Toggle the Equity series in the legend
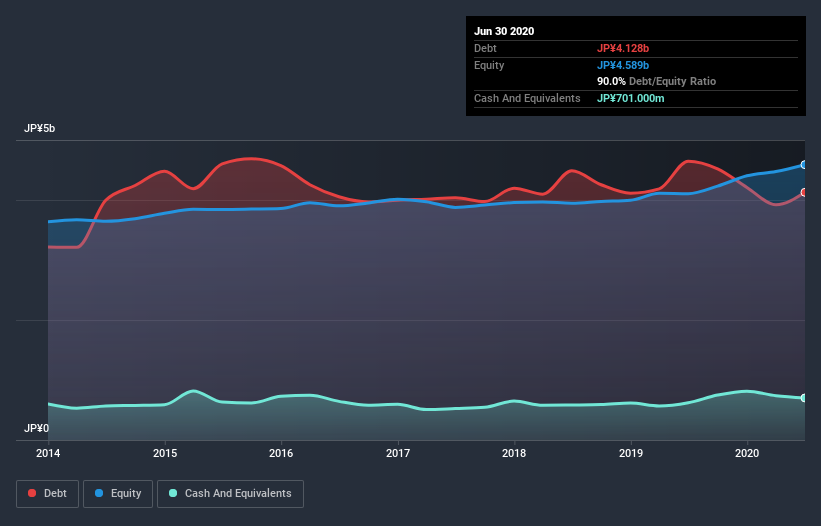 click(x=118, y=493)
